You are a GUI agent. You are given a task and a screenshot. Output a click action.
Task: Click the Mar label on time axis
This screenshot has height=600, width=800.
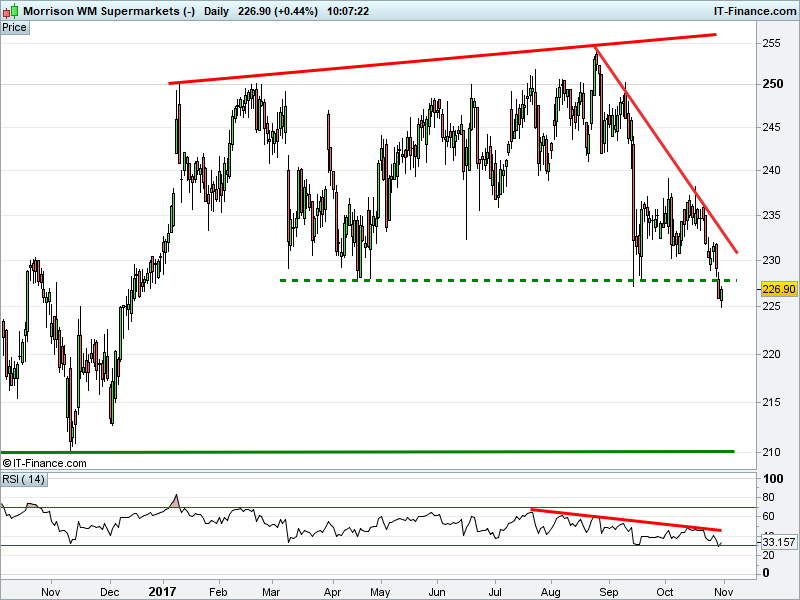pos(271,592)
